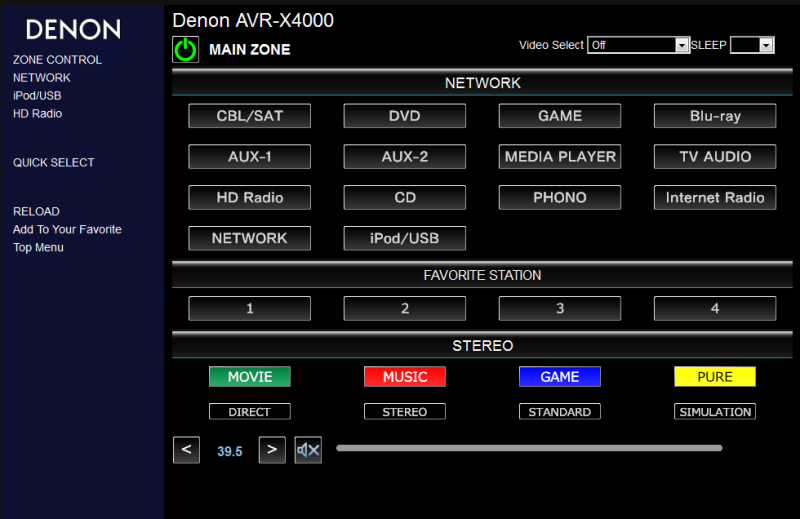
Task: Enable the yellow PURE sound mode
Action: click(x=715, y=377)
